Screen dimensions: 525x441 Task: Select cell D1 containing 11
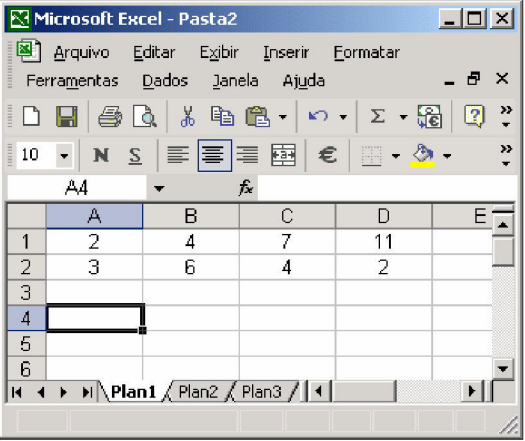click(384, 241)
